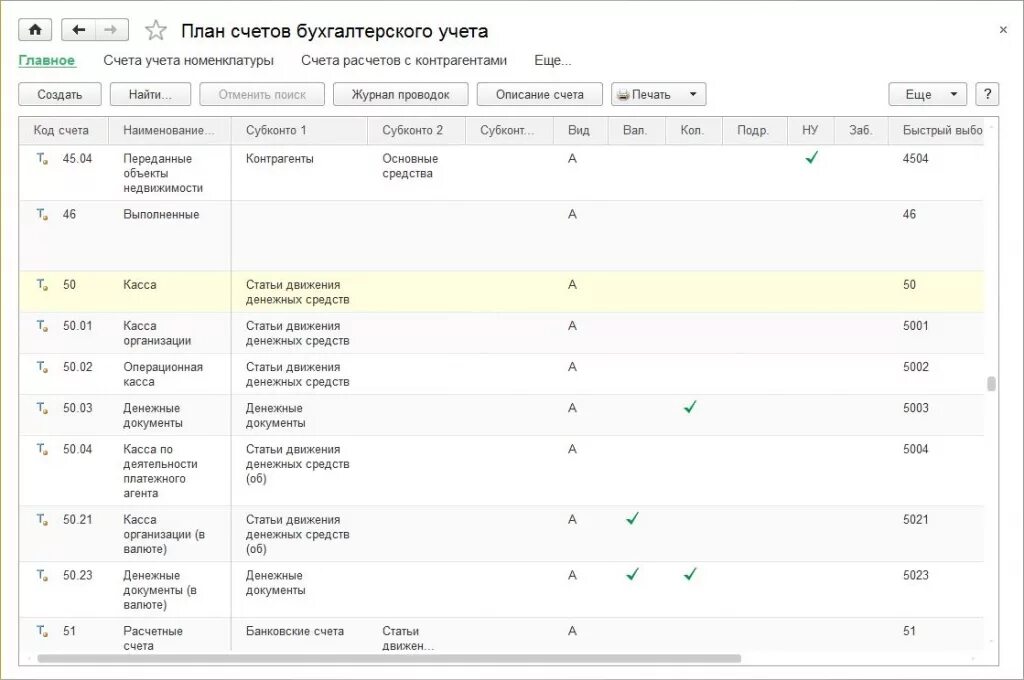1024x680 pixels.
Task: Click the Кол. checkmark for account 50.03
Action: [x=689, y=408]
